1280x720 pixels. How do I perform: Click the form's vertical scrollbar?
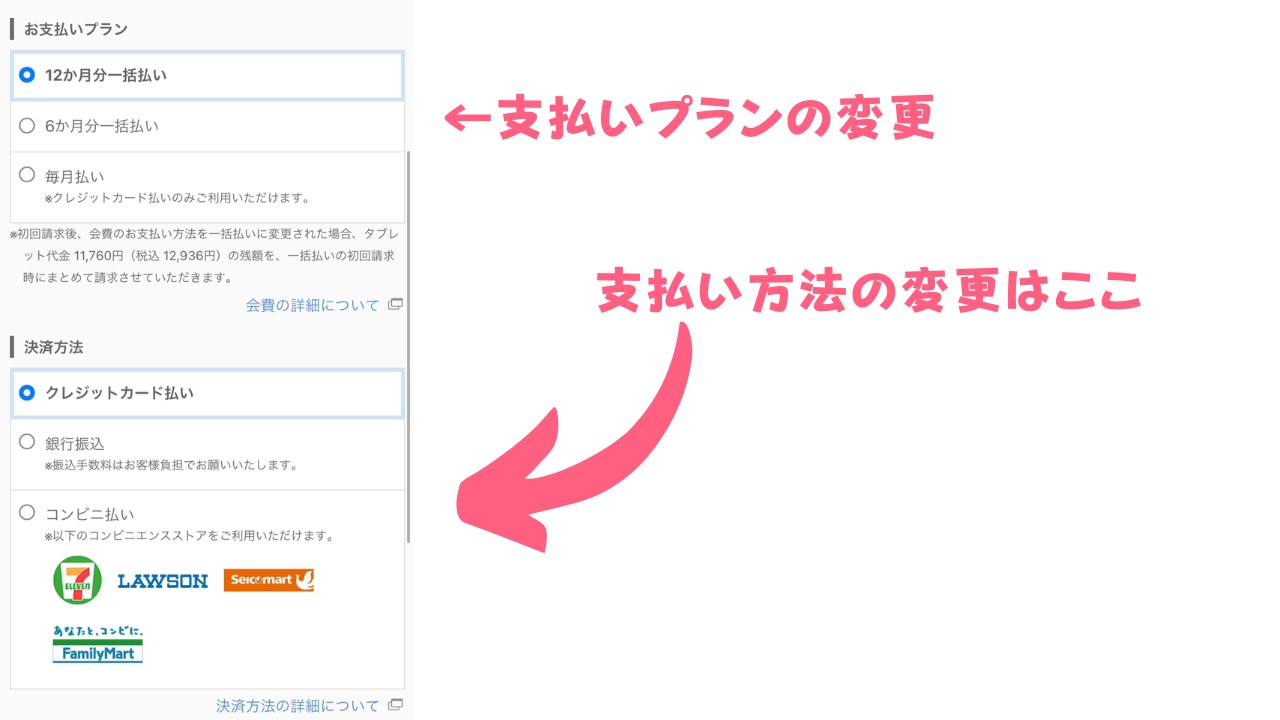point(408,346)
